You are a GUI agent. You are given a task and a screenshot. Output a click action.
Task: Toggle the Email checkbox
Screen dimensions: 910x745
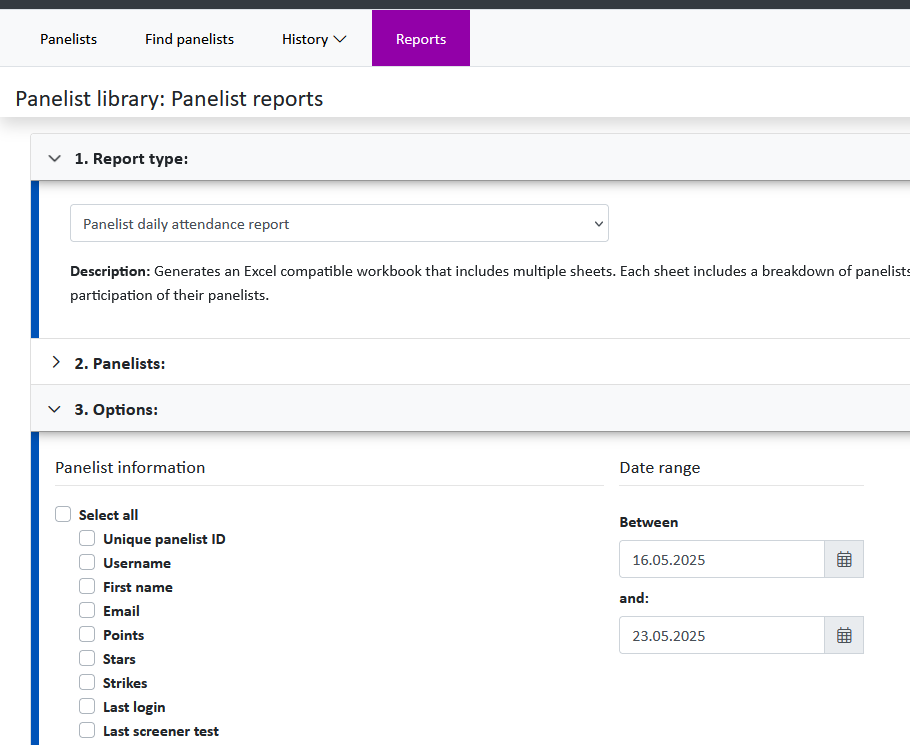click(x=87, y=610)
